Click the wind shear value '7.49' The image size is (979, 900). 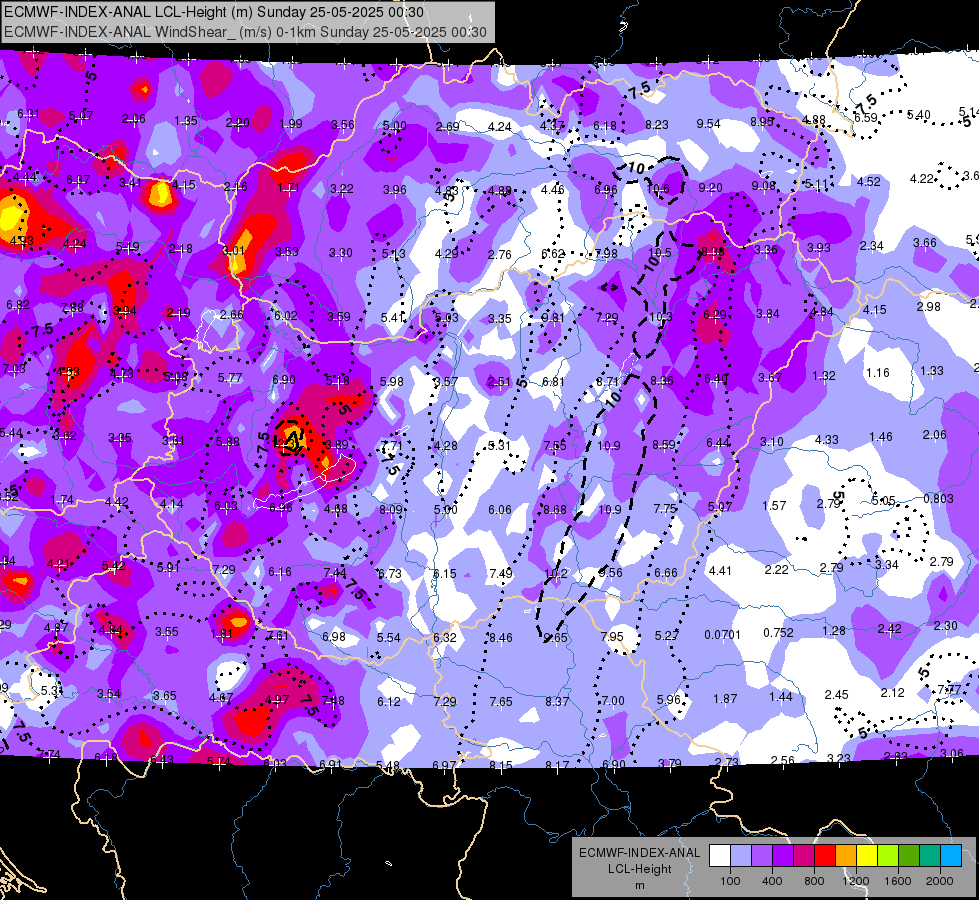tap(501, 573)
